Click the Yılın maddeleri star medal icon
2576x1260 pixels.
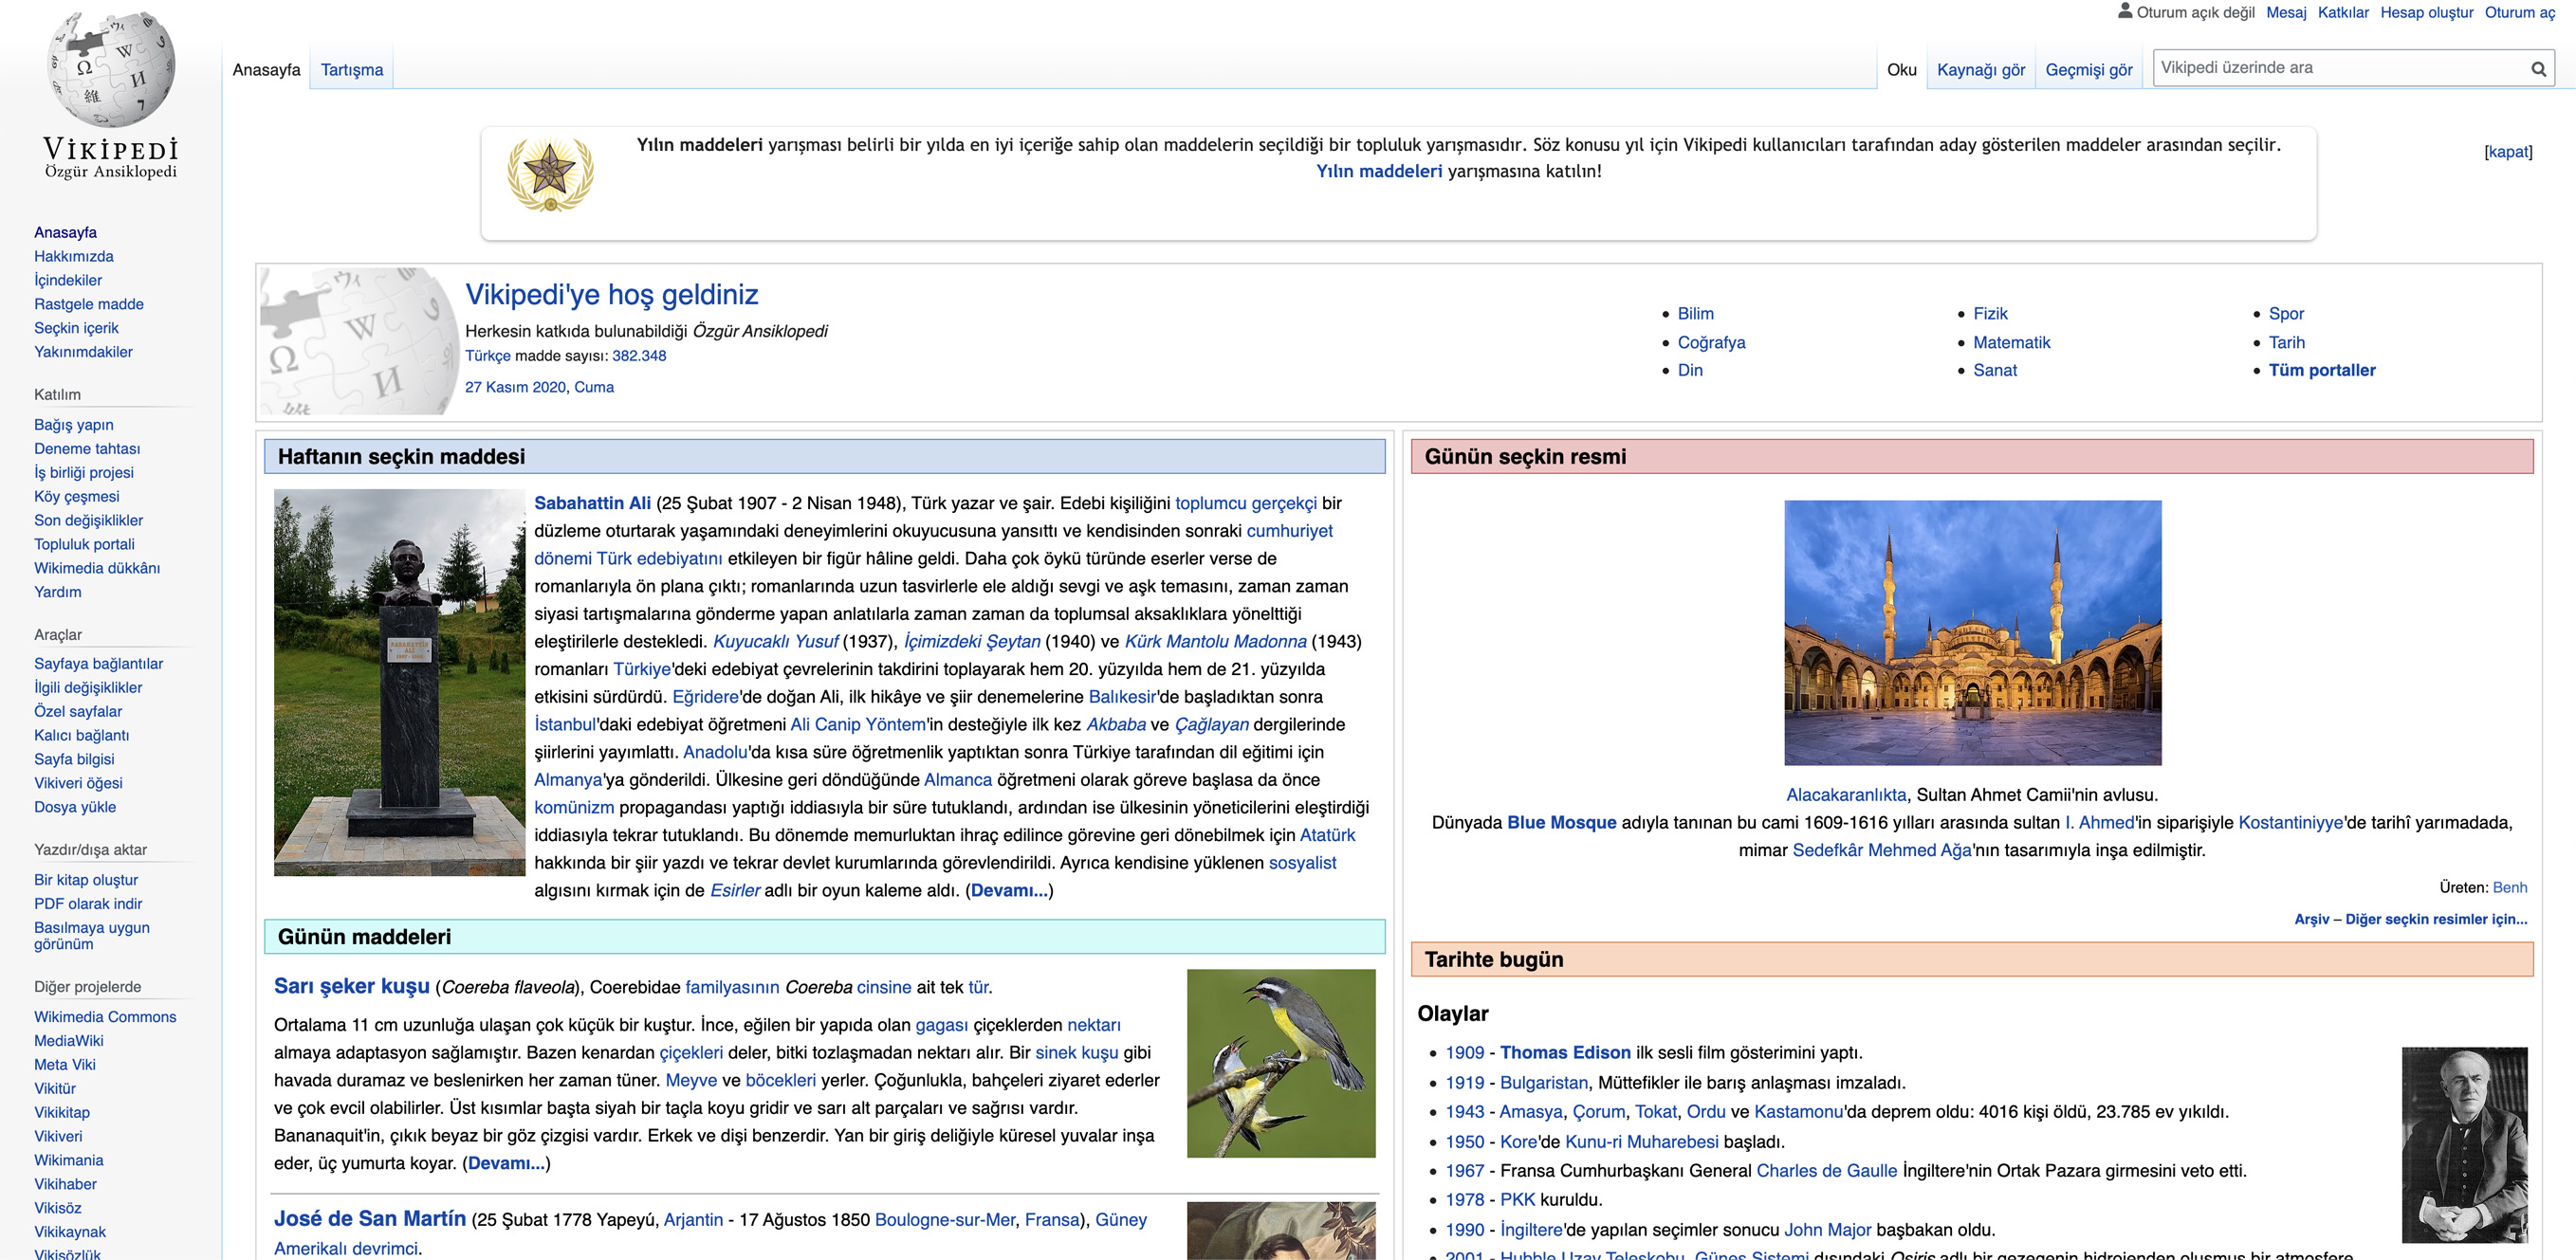click(x=550, y=174)
